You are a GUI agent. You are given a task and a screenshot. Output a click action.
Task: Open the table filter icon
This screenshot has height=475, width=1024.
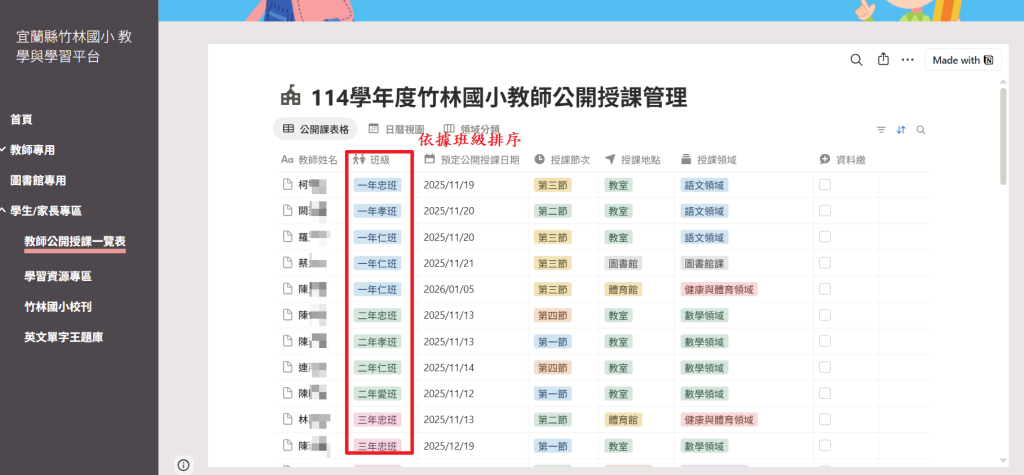(881, 129)
